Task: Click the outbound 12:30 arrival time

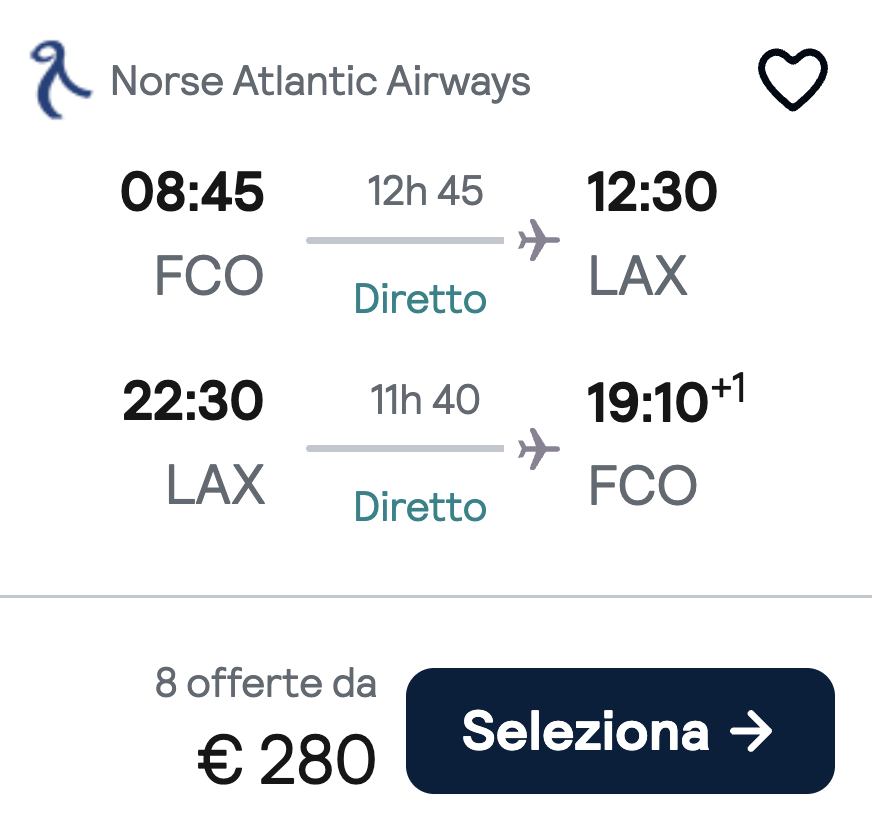Action: click(x=652, y=193)
